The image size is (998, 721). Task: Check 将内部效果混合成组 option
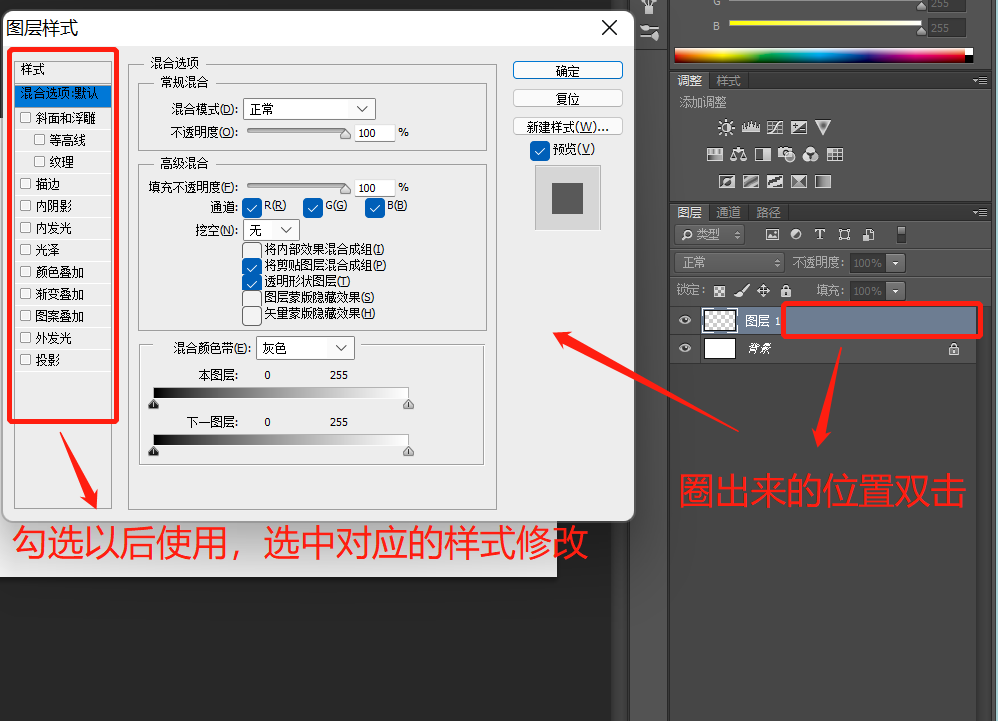(x=252, y=249)
